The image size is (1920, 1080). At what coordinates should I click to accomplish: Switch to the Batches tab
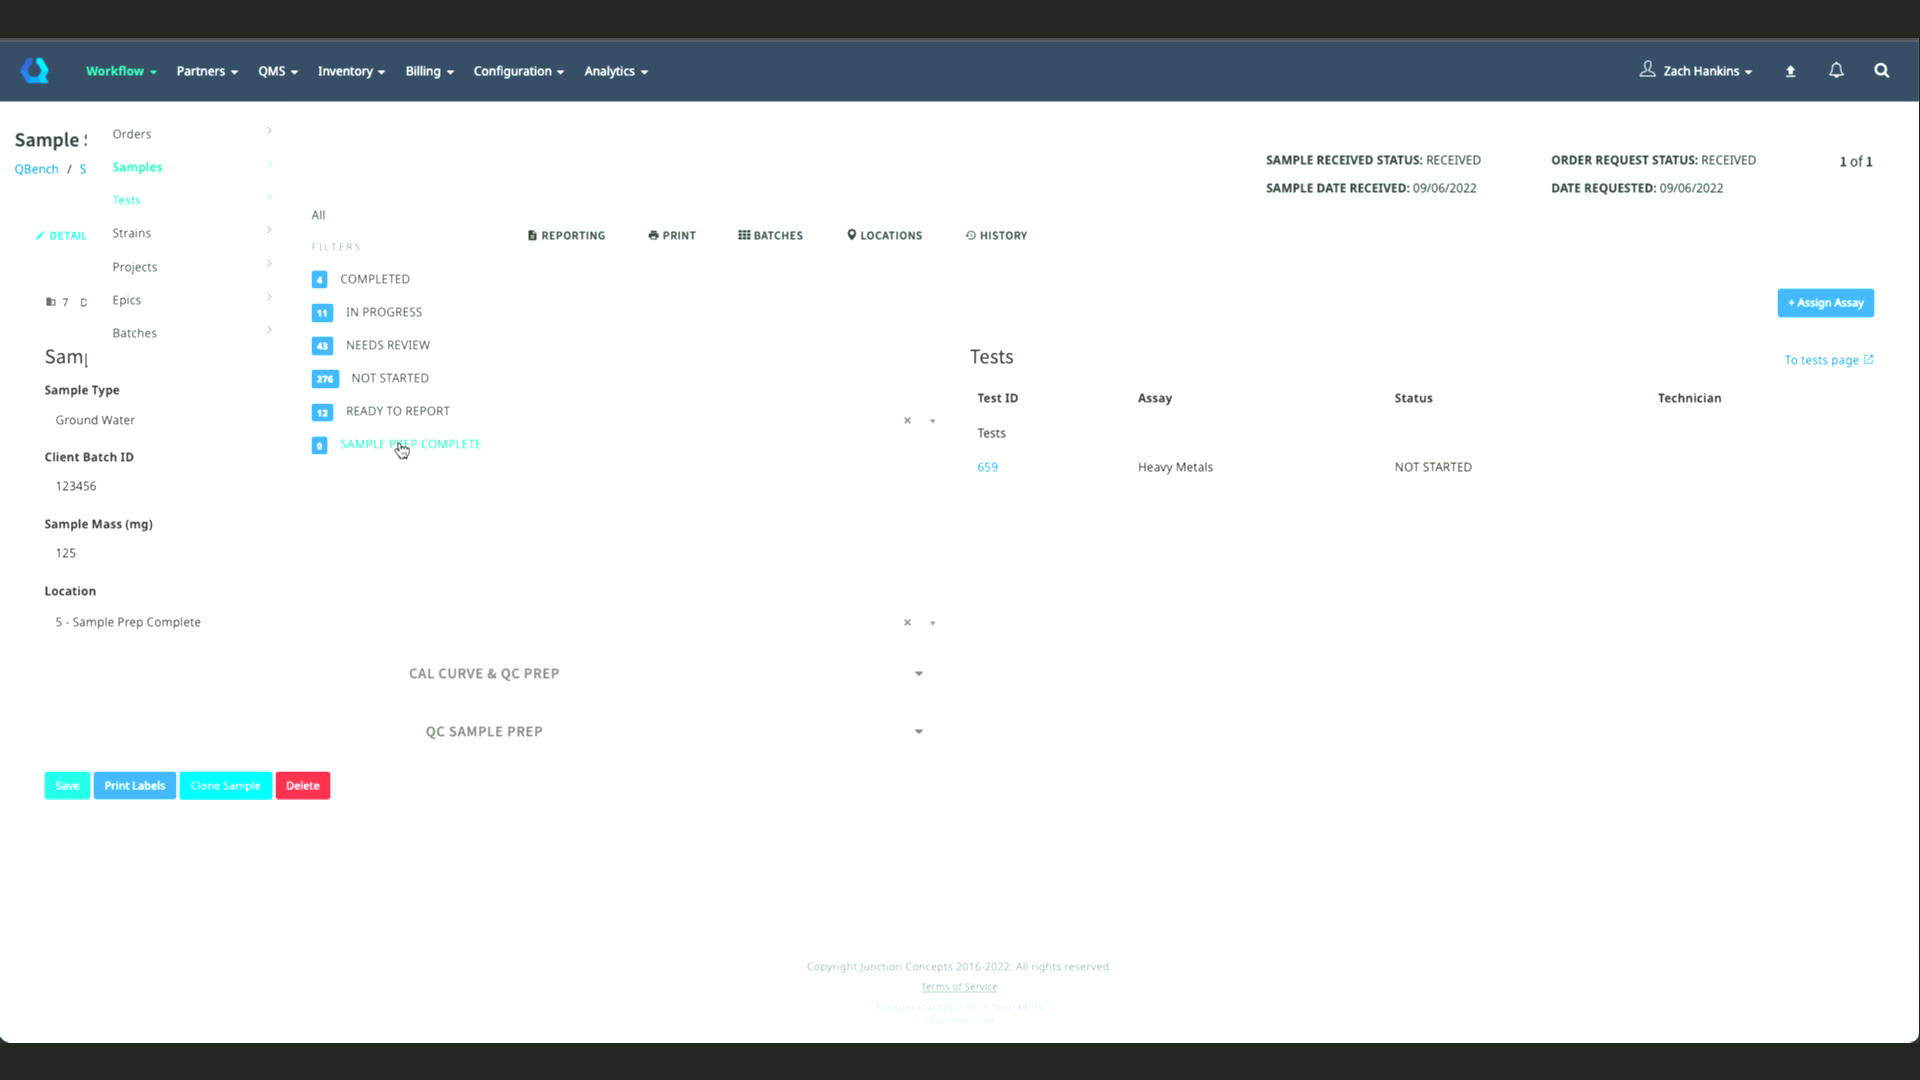tap(770, 235)
